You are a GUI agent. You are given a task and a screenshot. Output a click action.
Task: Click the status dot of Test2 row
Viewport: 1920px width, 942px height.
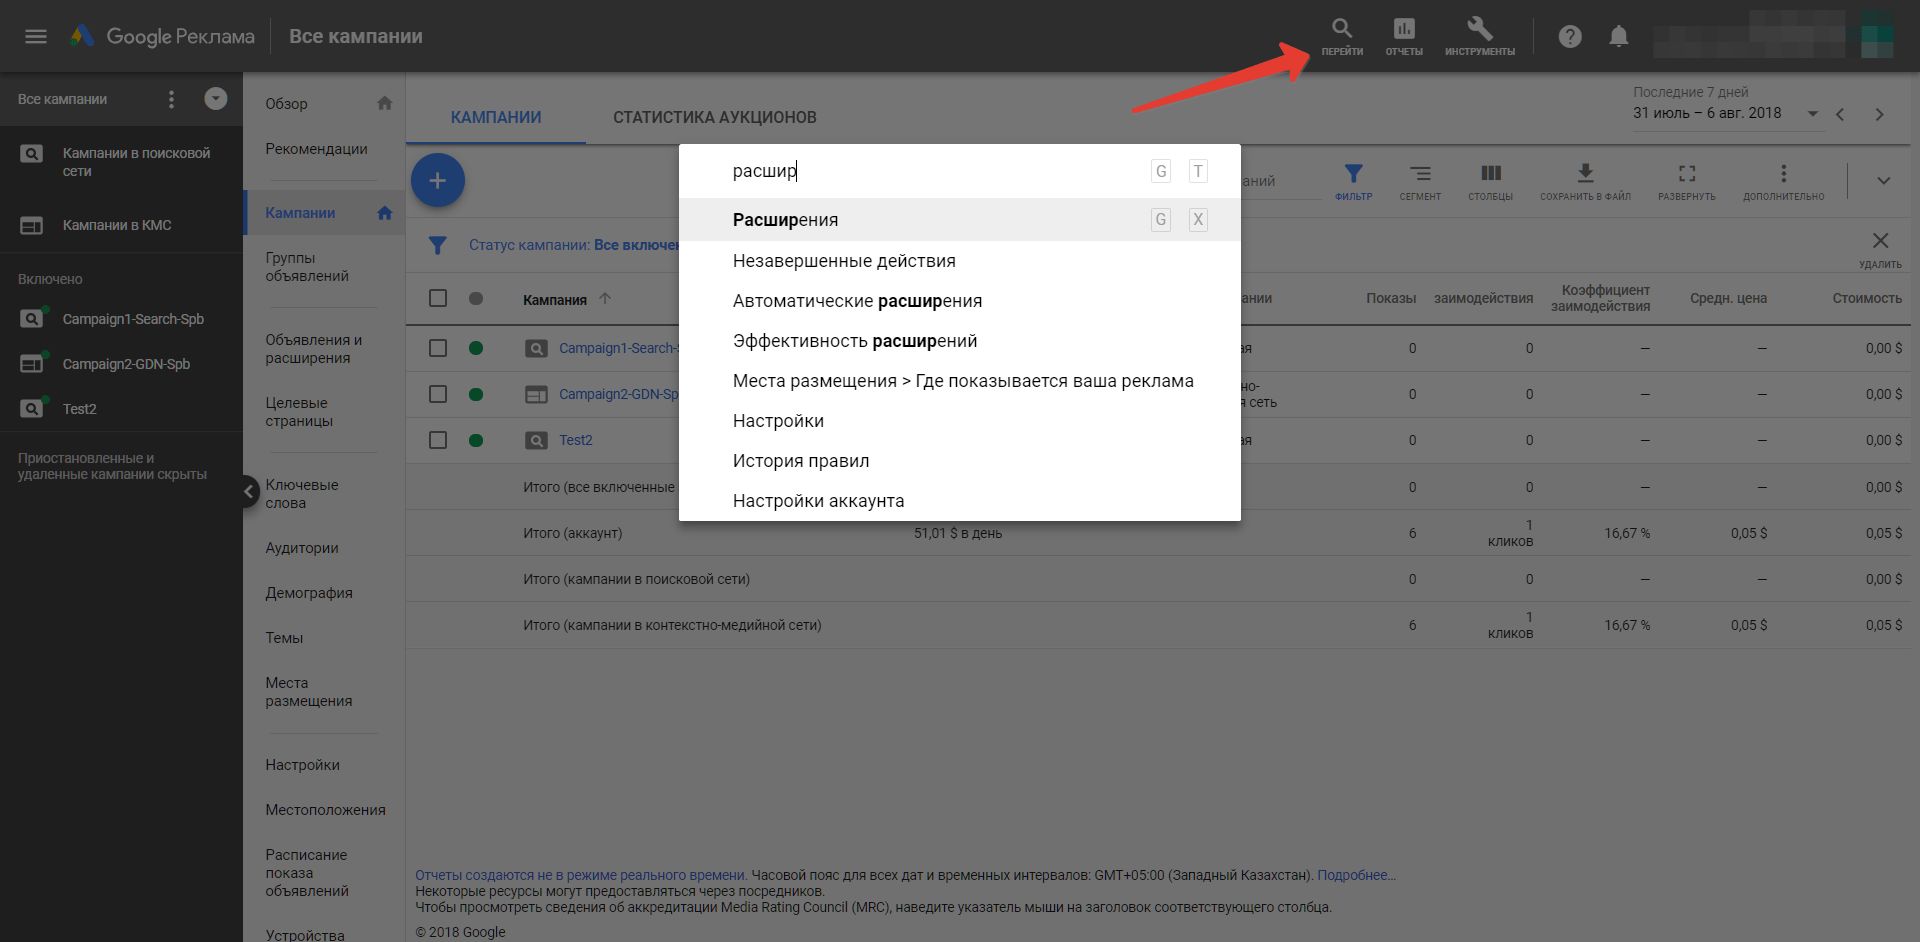[x=476, y=440]
